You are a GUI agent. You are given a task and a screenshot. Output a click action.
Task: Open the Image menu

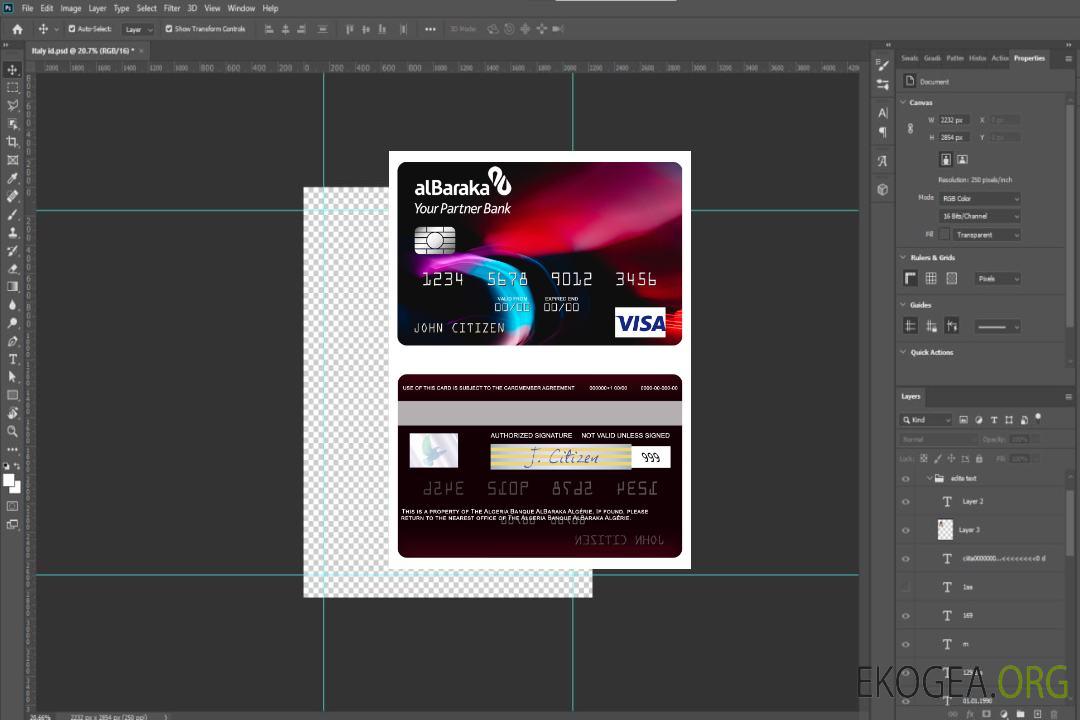(x=70, y=8)
